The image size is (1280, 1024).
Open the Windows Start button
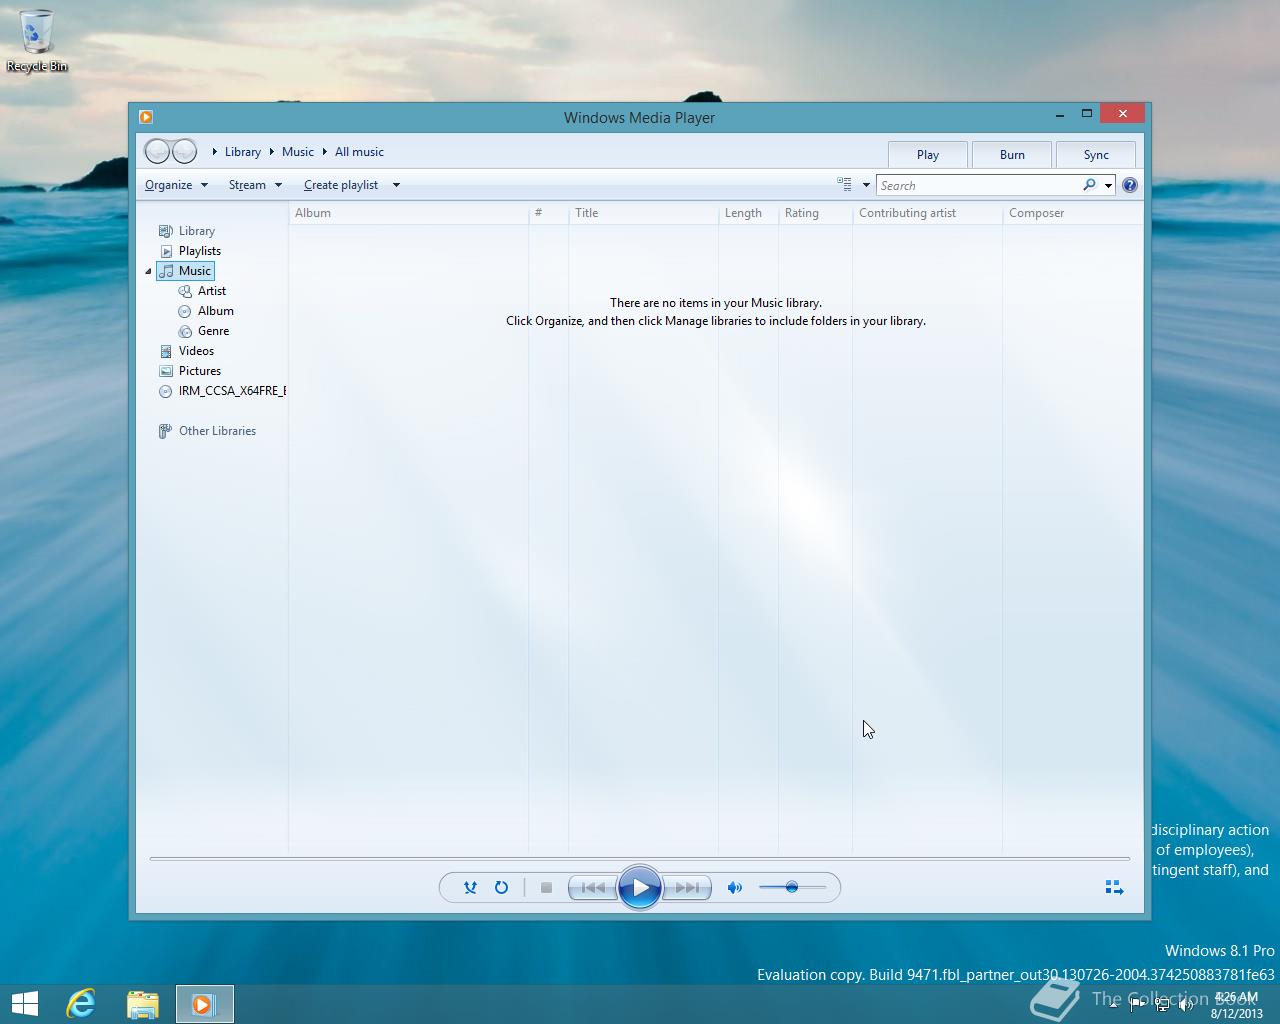coord(25,1004)
